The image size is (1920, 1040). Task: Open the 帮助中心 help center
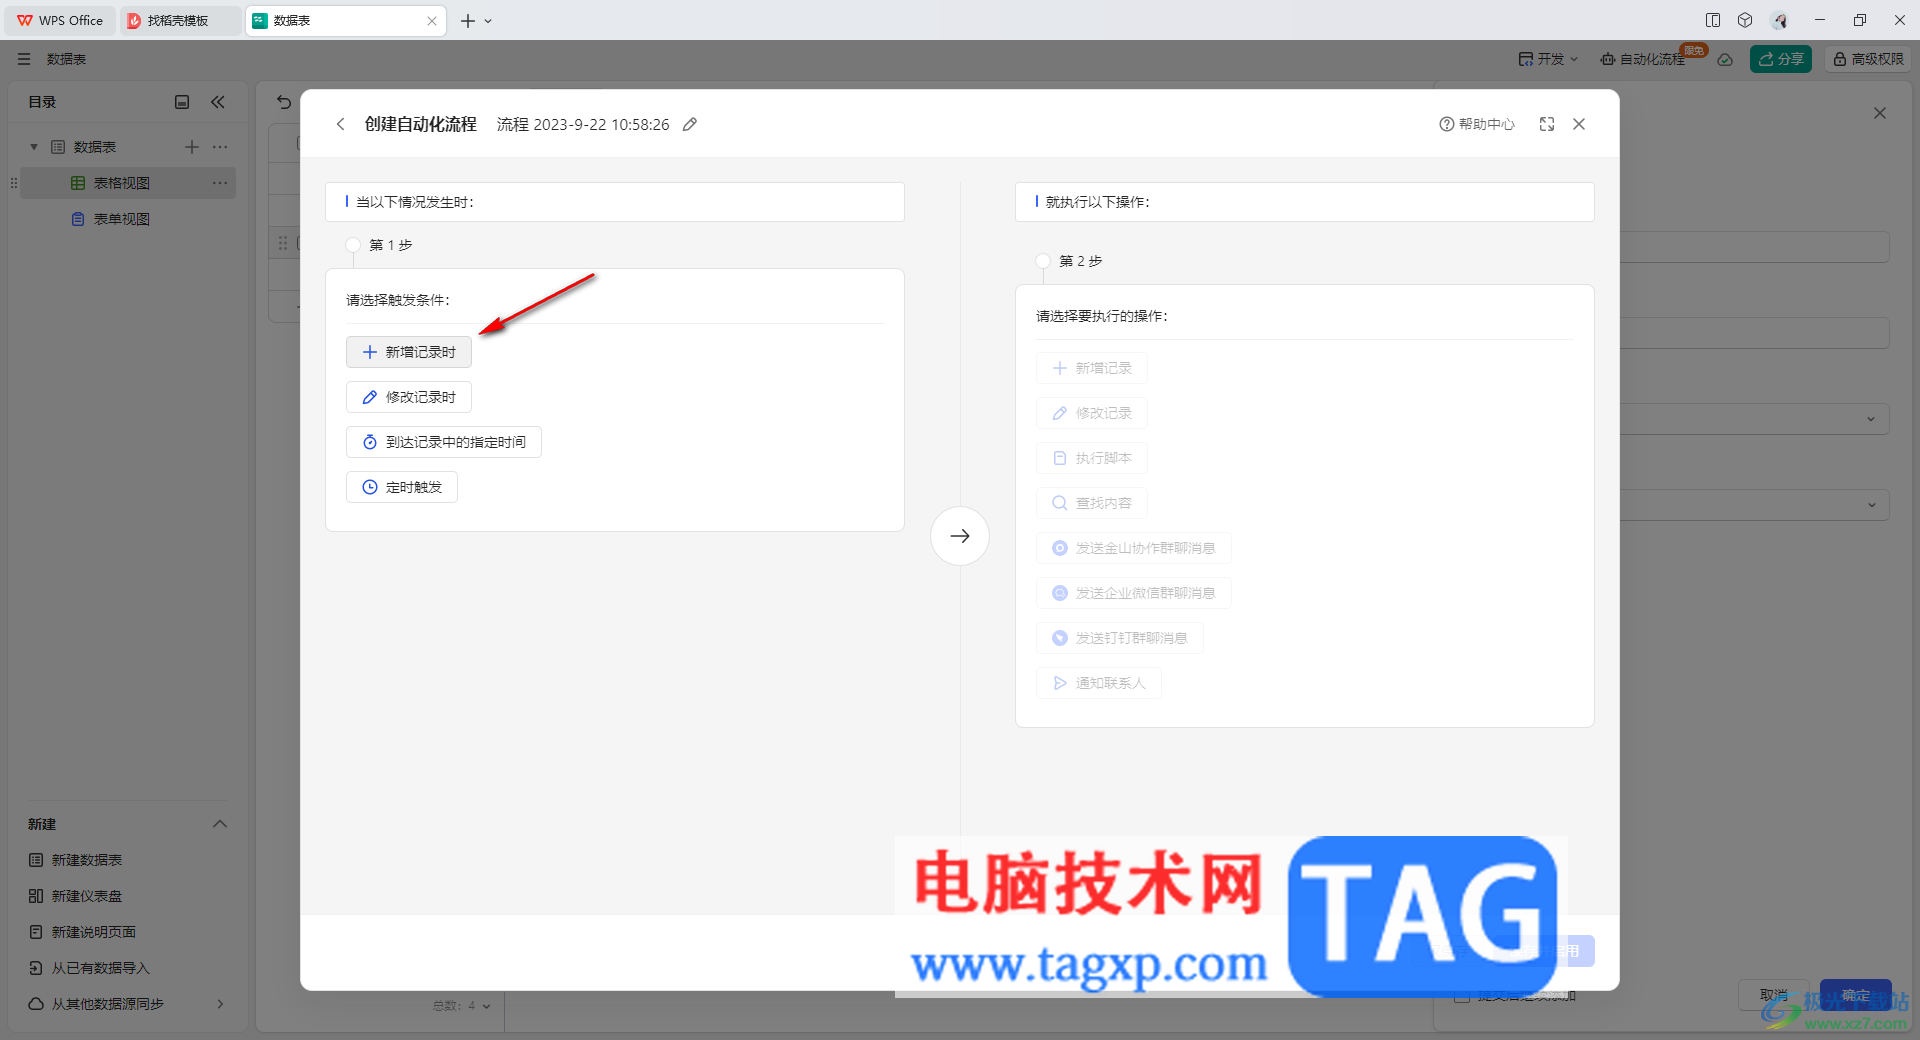point(1477,124)
